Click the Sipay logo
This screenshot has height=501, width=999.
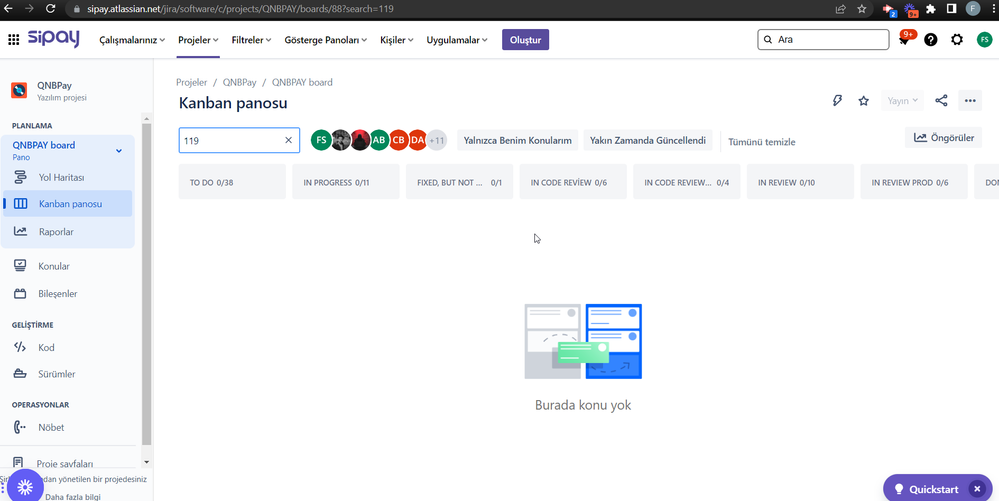54,38
